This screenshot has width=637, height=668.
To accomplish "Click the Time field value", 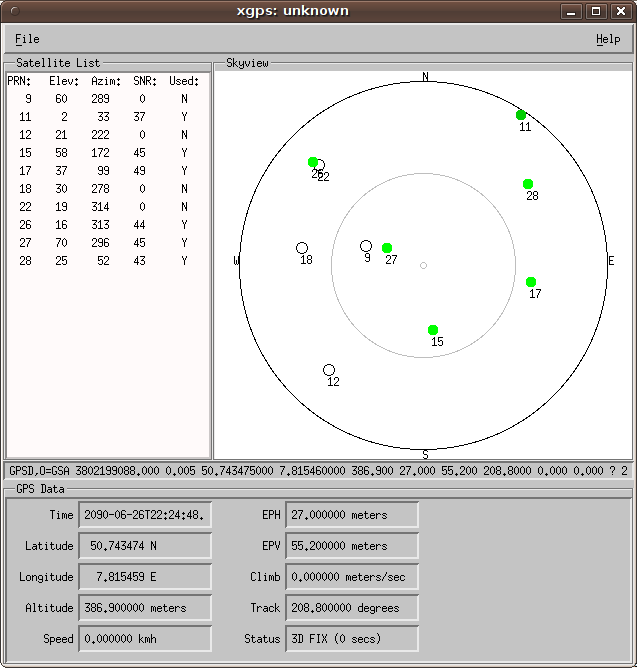I will [145, 515].
